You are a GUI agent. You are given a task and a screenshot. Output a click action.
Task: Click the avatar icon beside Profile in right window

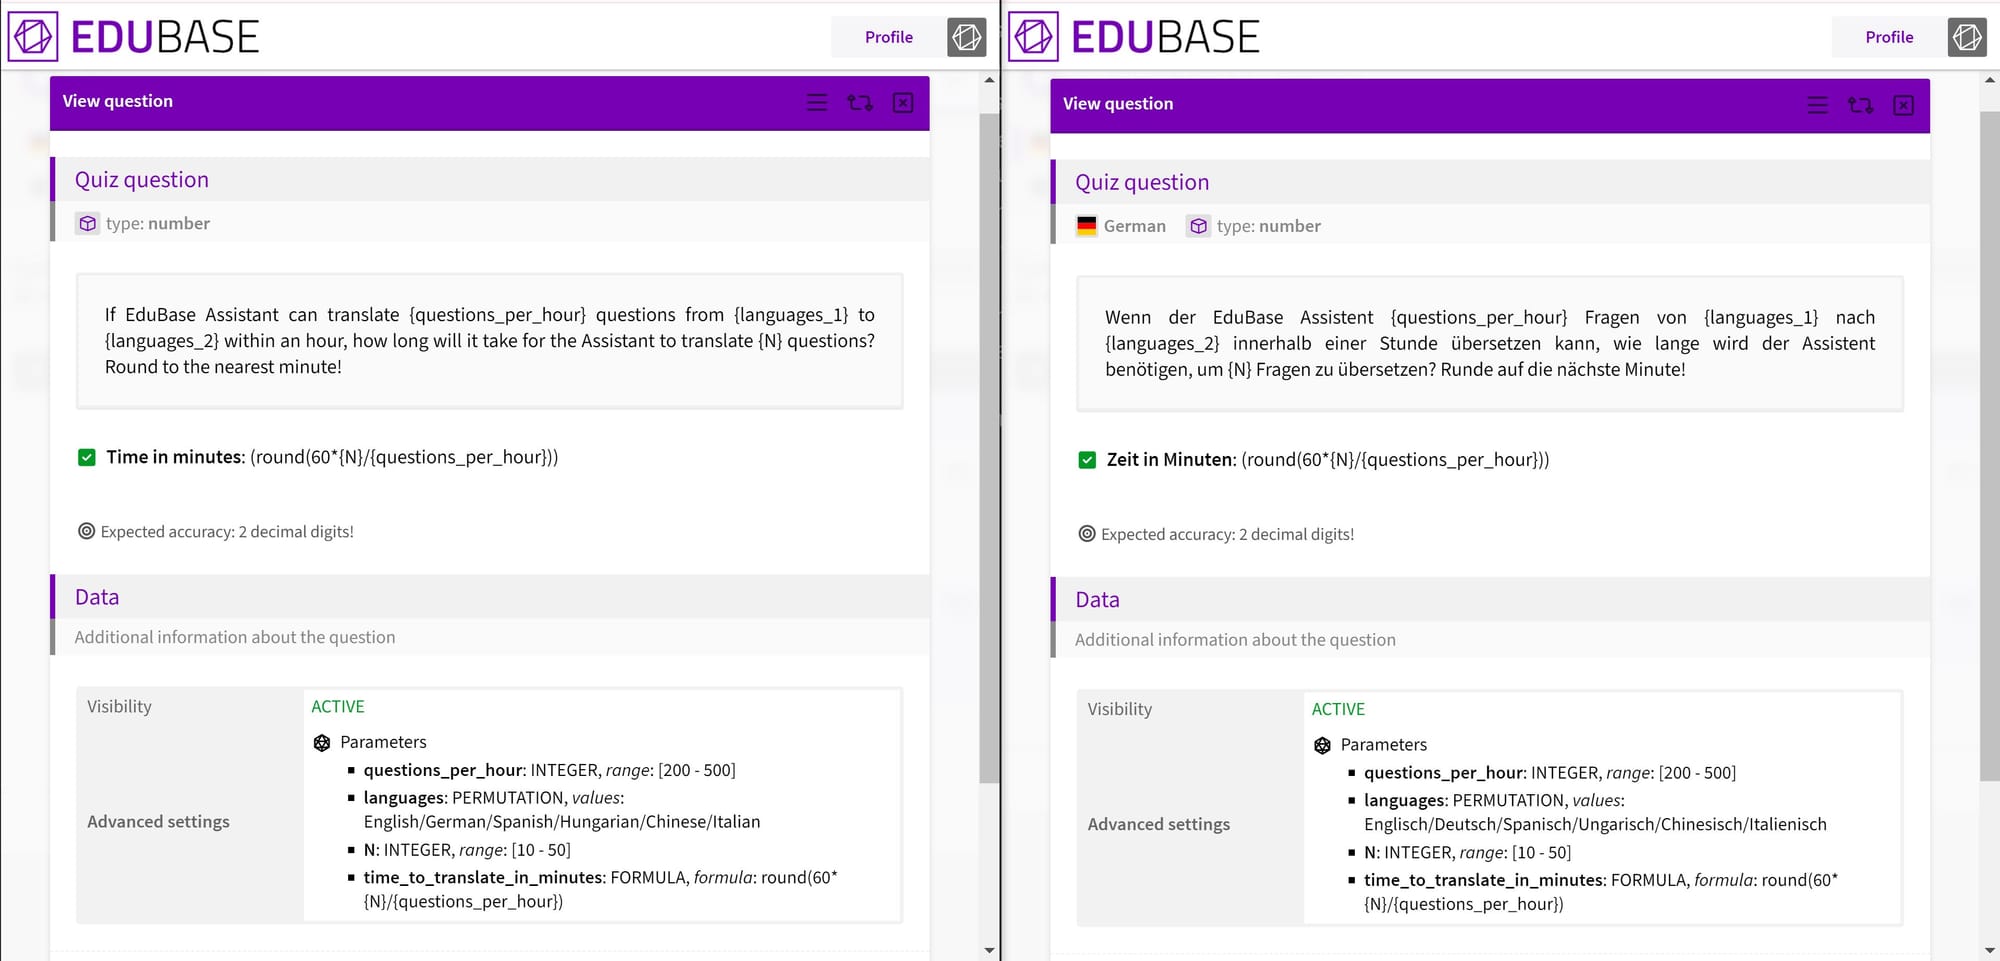1967,37
